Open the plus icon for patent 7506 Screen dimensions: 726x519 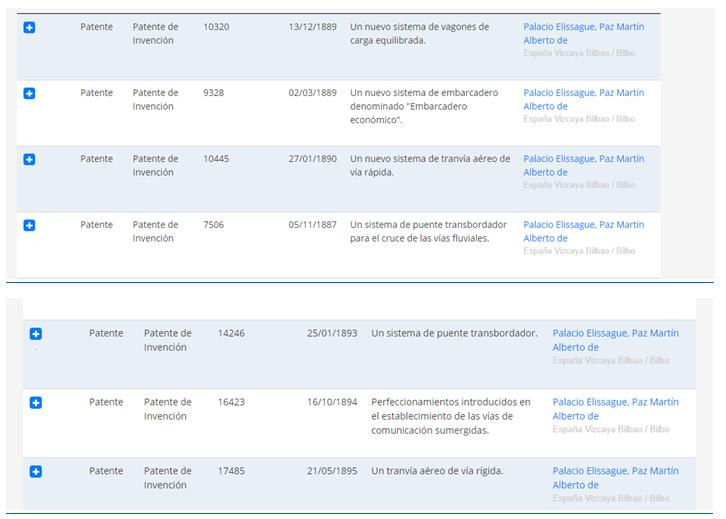click(x=29, y=225)
